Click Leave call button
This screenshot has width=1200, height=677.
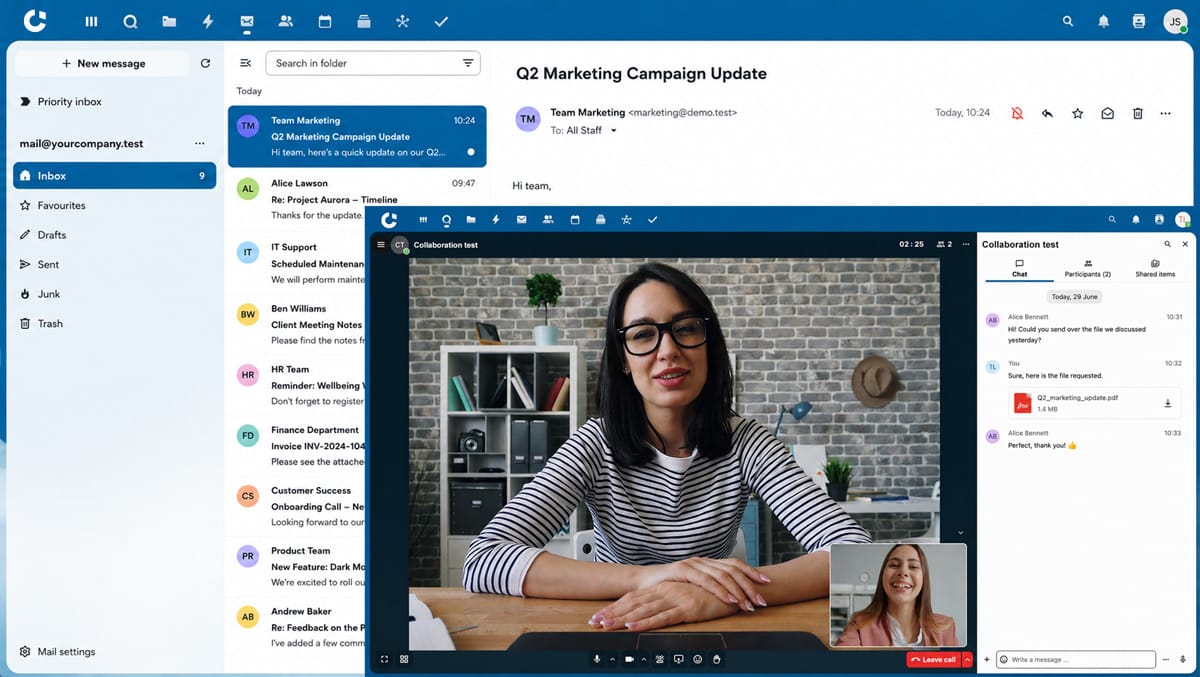934,659
